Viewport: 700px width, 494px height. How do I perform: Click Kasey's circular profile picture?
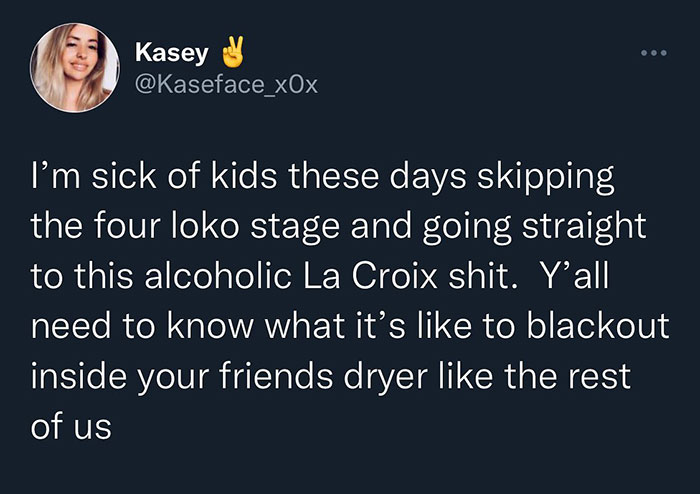pyautogui.click(x=75, y=67)
